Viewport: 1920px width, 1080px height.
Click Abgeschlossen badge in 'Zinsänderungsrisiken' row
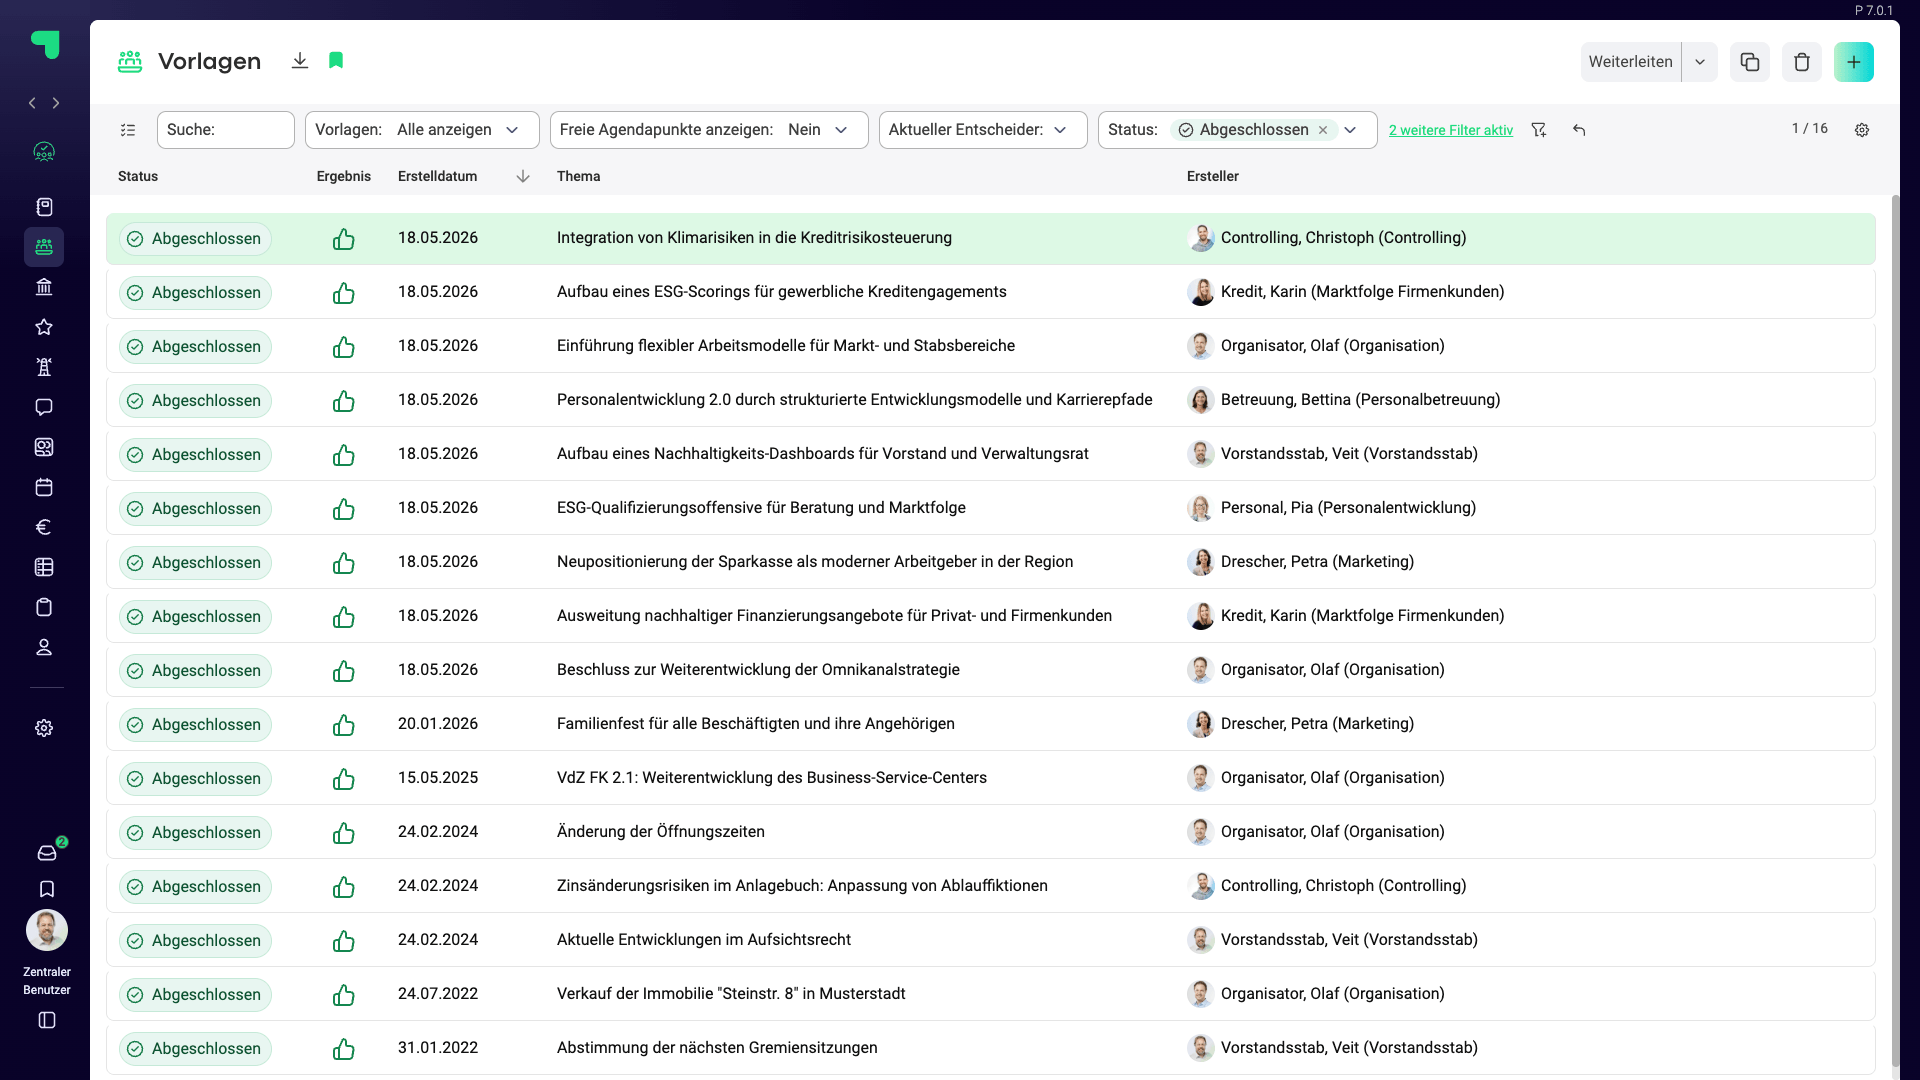[195, 886]
